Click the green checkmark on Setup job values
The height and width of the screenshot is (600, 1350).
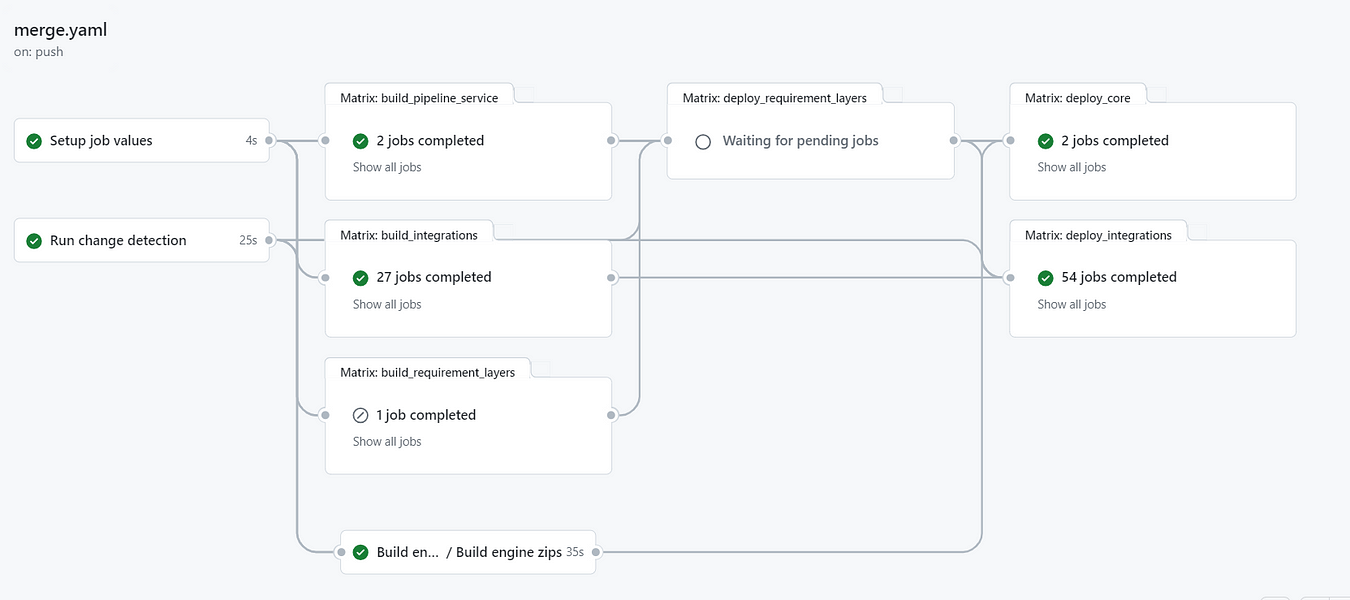coord(33,140)
